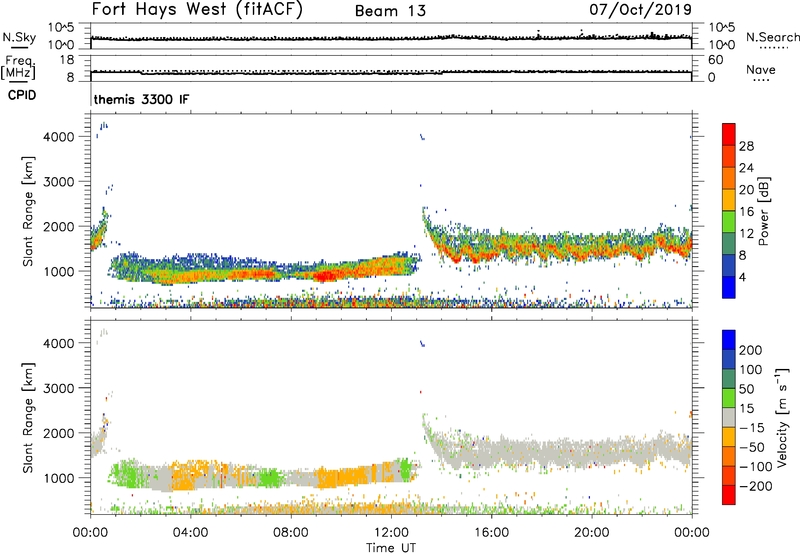
Task: Click the '16' tick on power colorbar
Action: pos(746,212)
